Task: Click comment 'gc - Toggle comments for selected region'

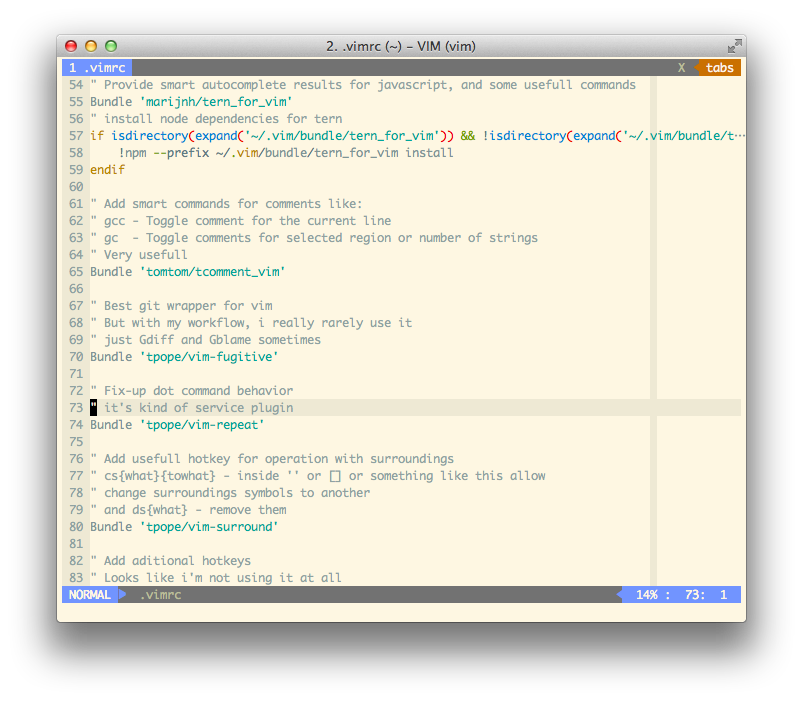Action: 251,238
